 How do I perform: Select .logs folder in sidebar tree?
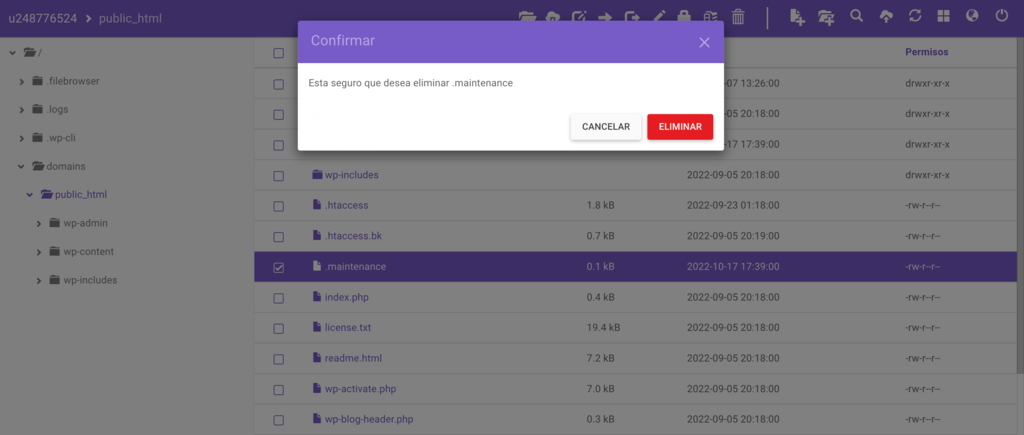(x=57, y=110)
